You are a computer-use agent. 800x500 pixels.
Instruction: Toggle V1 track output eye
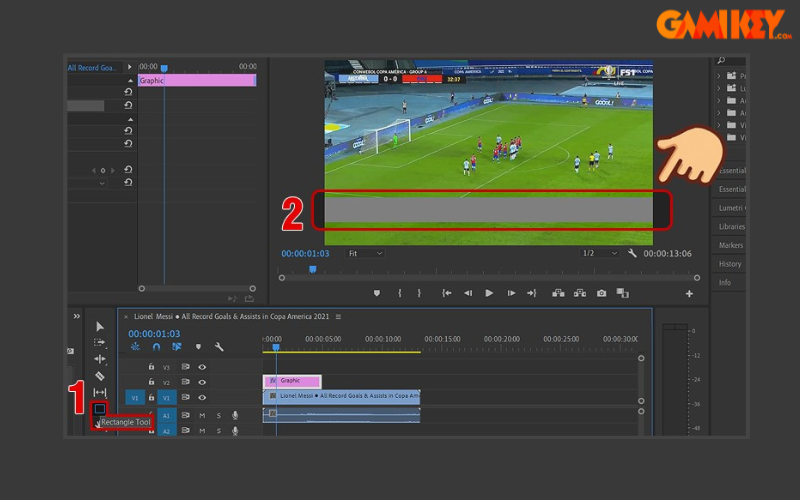(202, 397)
